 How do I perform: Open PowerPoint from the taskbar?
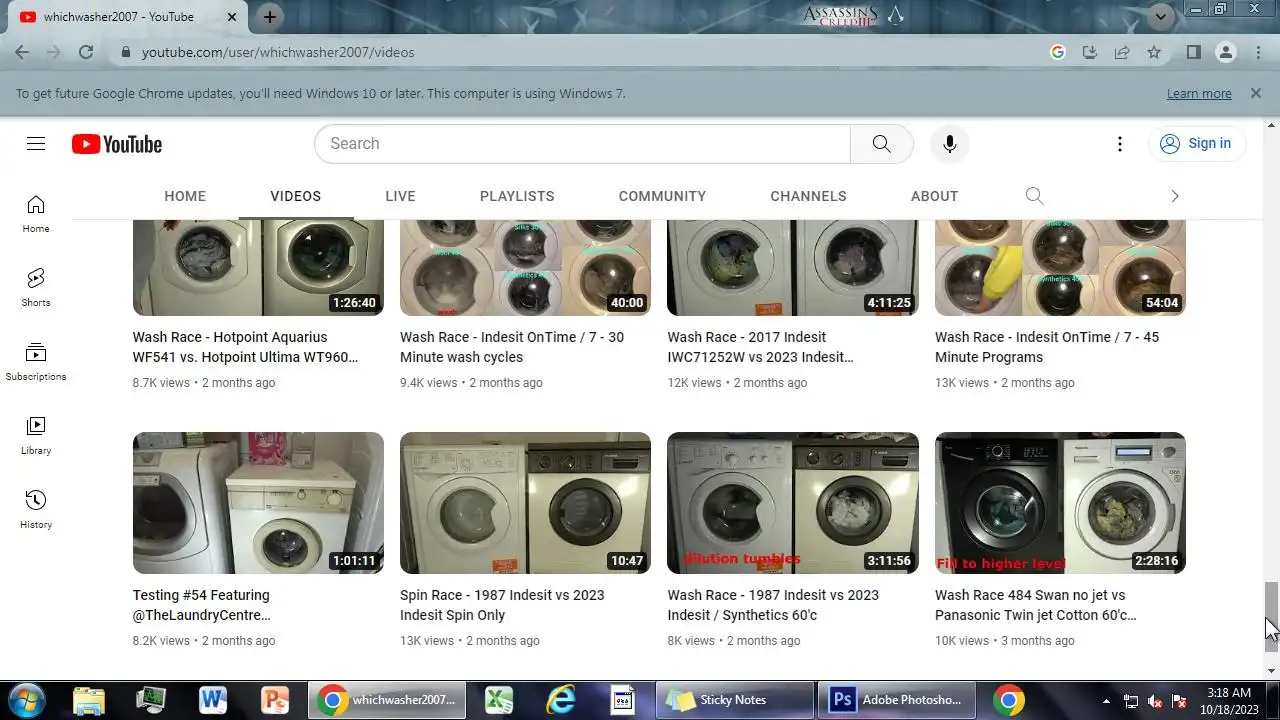[x=275, y=700]
